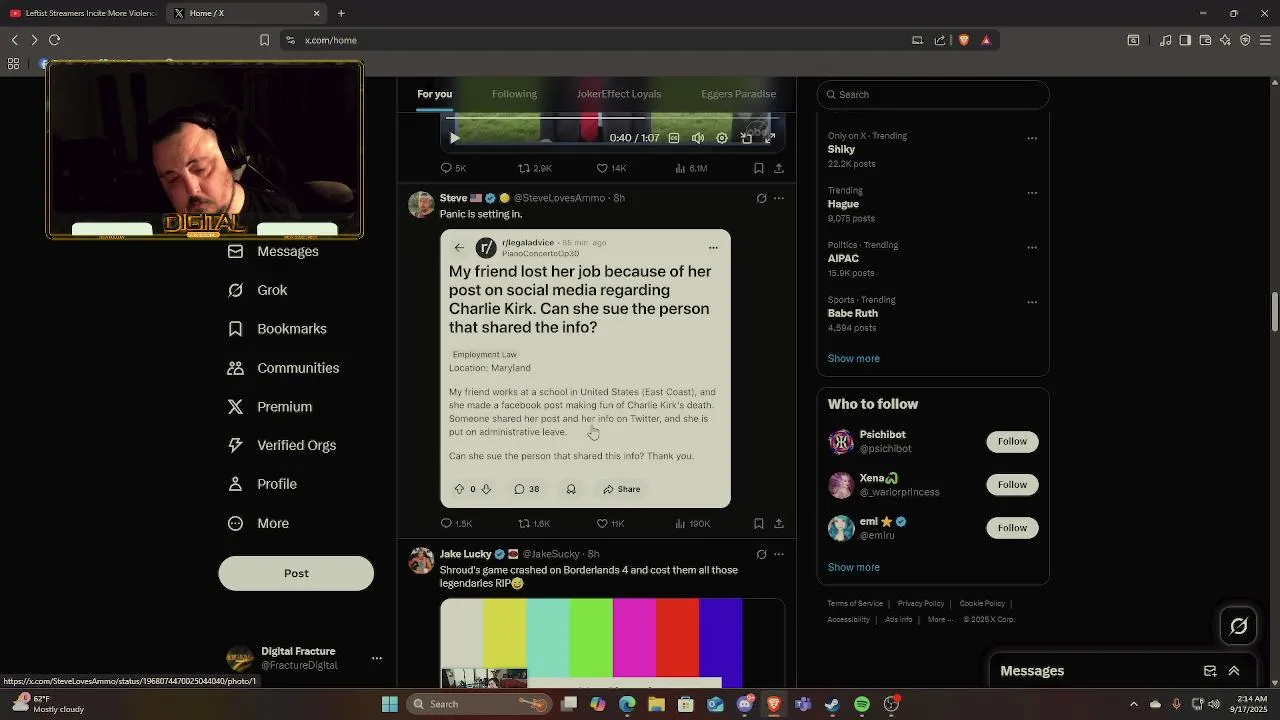Image resolution: width=1280 pixels, height=720 pixels.
Task: Toggle closed captions on the video
Action: 674,138
